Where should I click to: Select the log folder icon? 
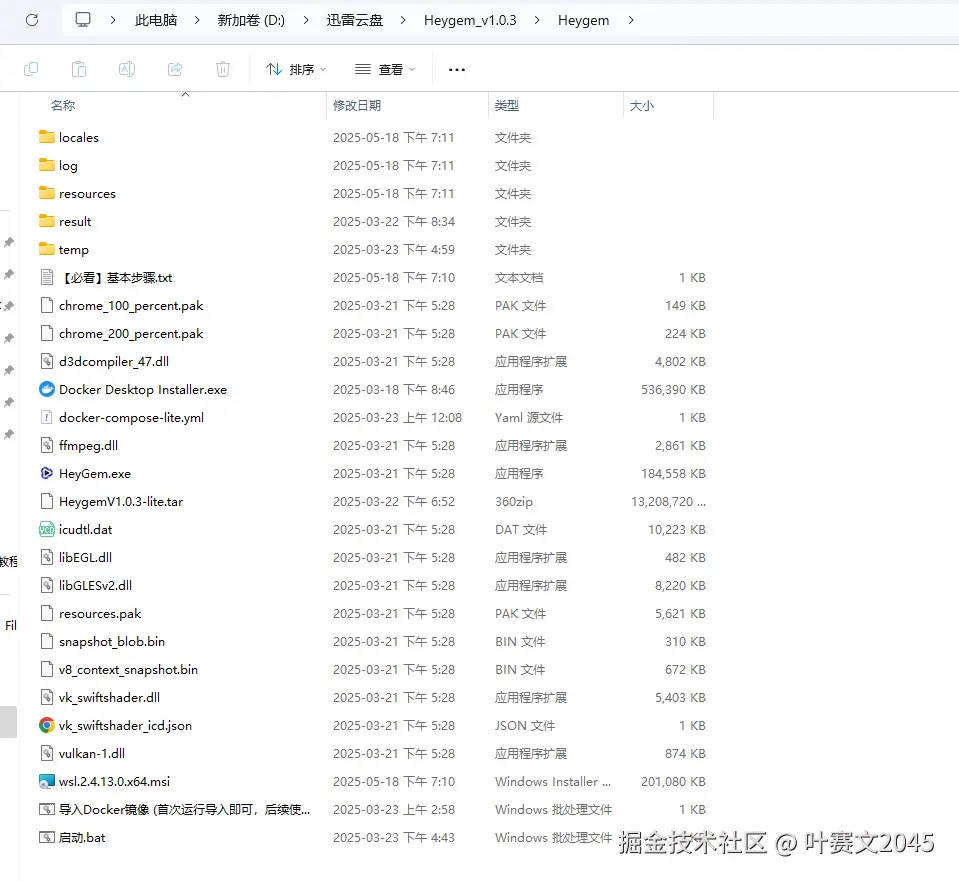coord(47,165)
